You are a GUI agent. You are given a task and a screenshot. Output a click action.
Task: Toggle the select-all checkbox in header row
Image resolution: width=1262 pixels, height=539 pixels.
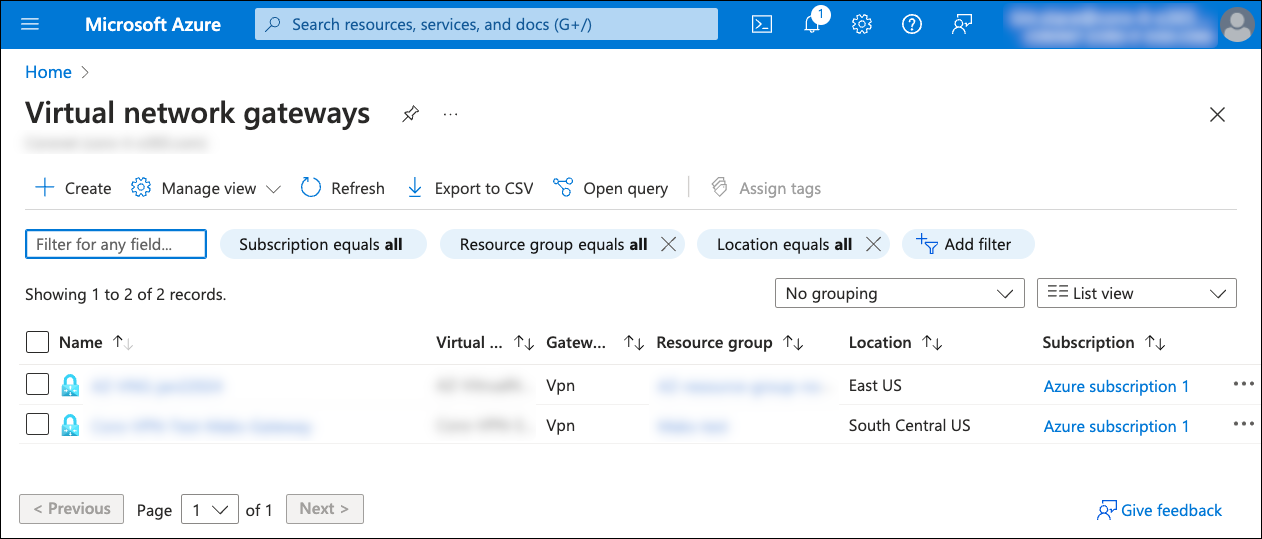coord(37,342)
